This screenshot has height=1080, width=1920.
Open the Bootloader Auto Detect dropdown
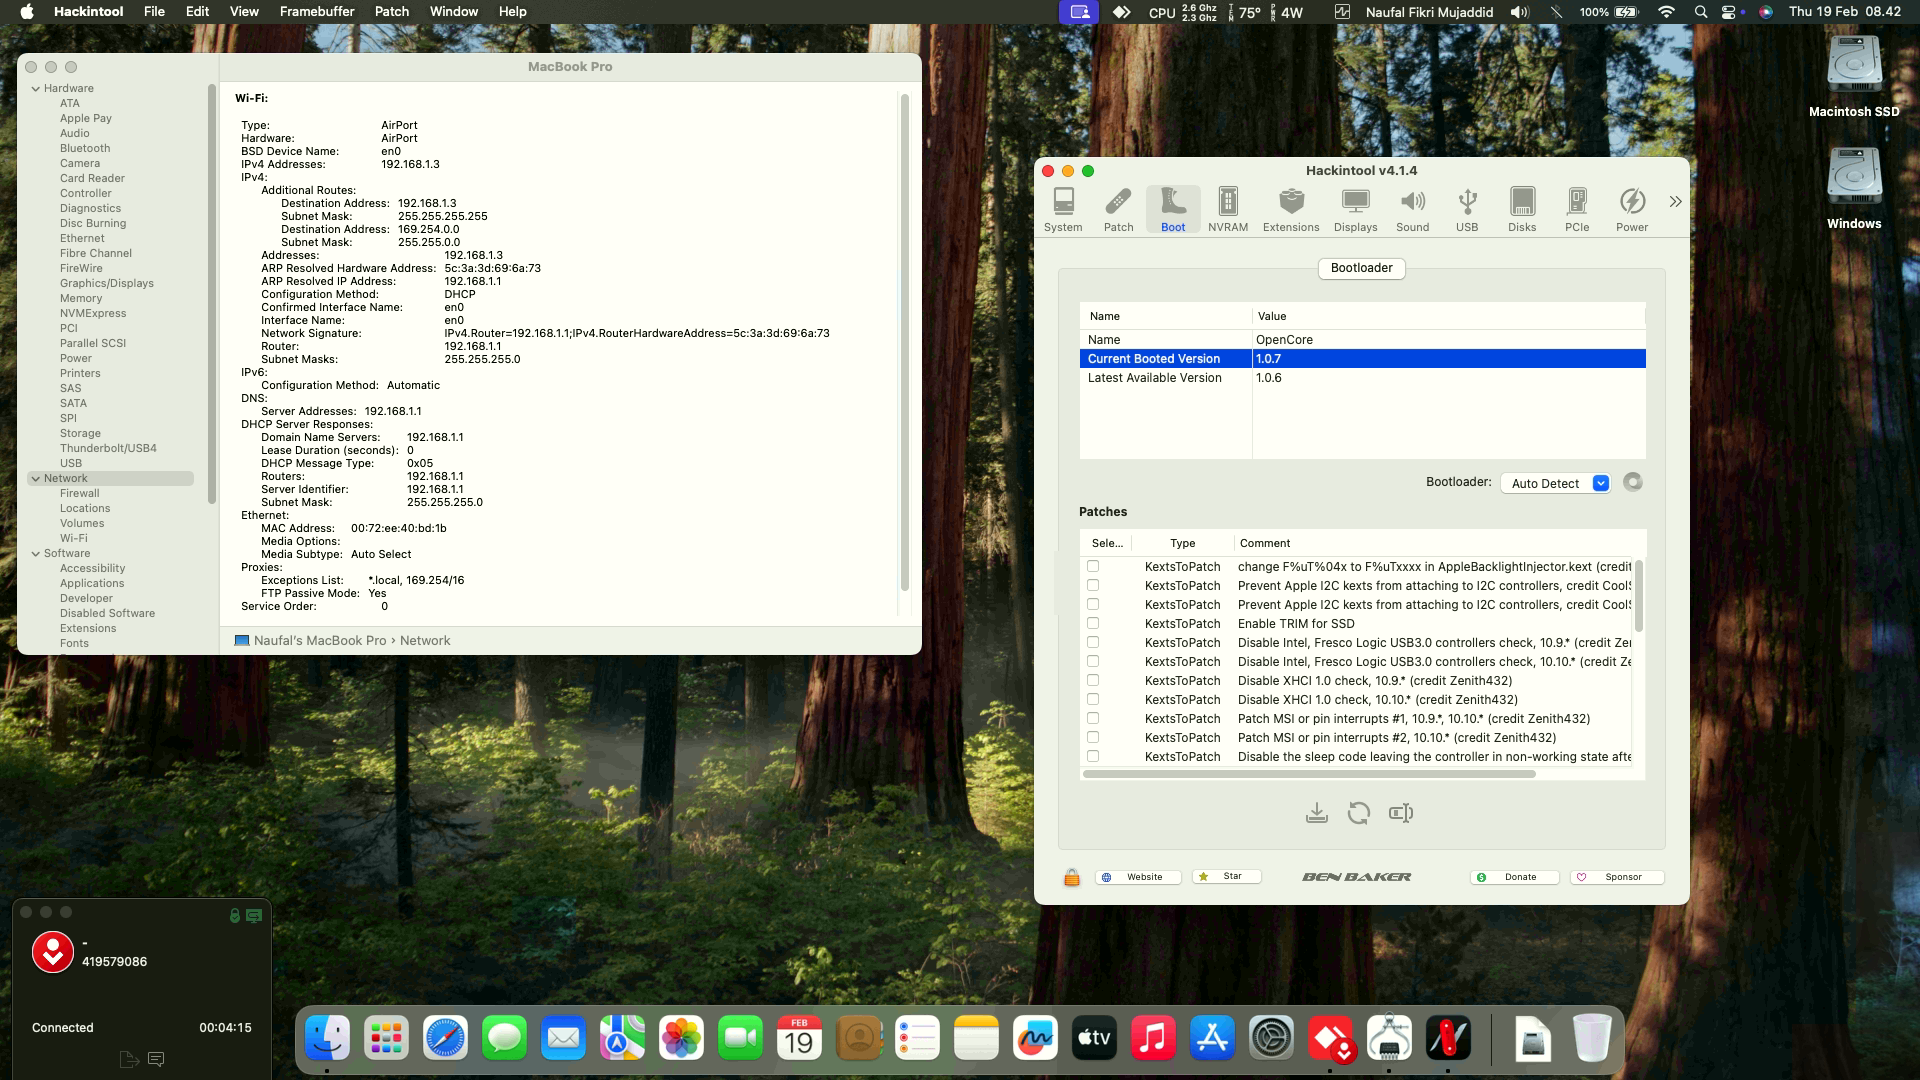point(1555,483)
